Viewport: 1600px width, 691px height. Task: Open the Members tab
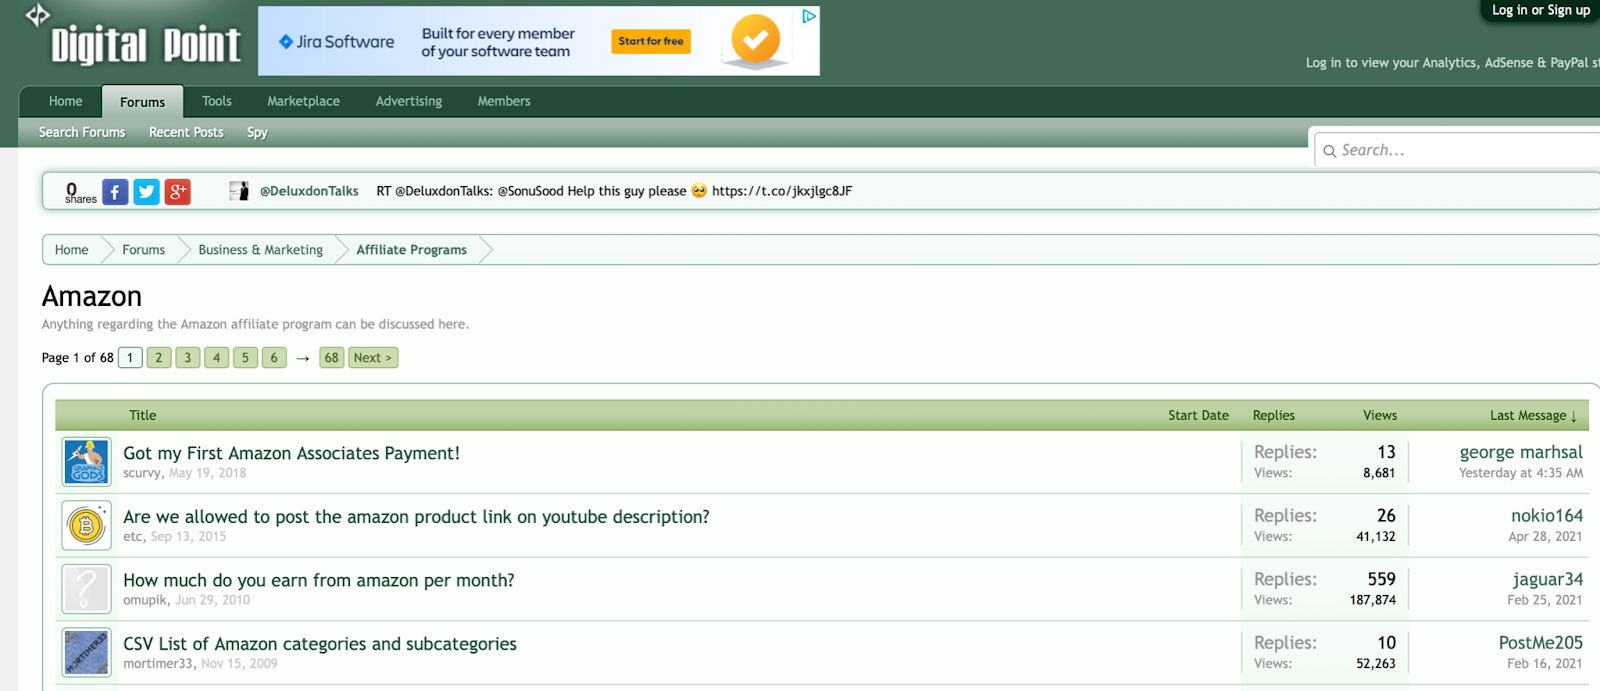504,101
